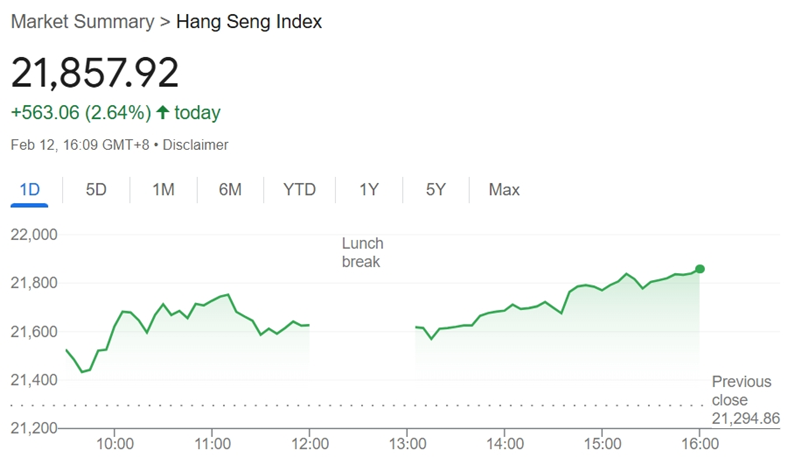The width and height of the screenshot is (808, 457).
Task: Open the Disclaimer link
Action: [x=195, y=145]
